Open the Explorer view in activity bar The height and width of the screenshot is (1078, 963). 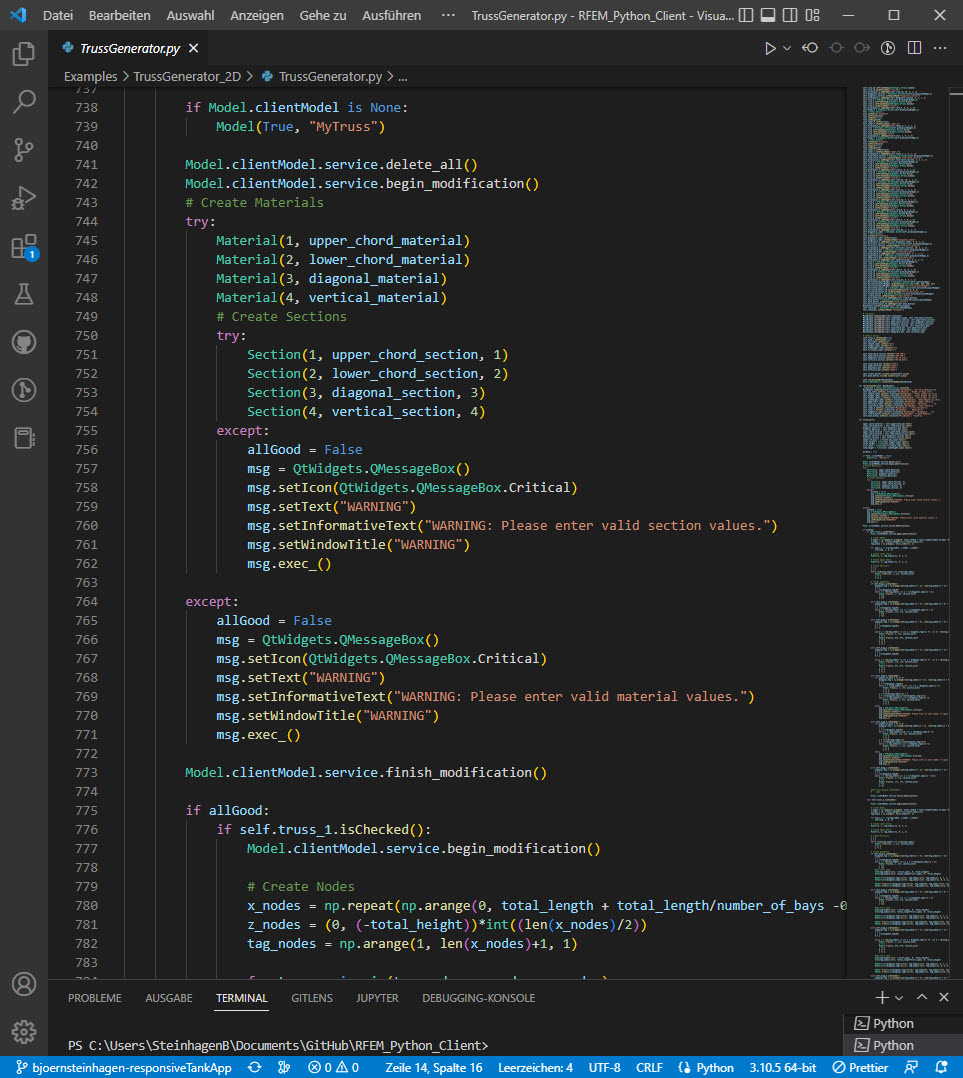click(24, 54)
